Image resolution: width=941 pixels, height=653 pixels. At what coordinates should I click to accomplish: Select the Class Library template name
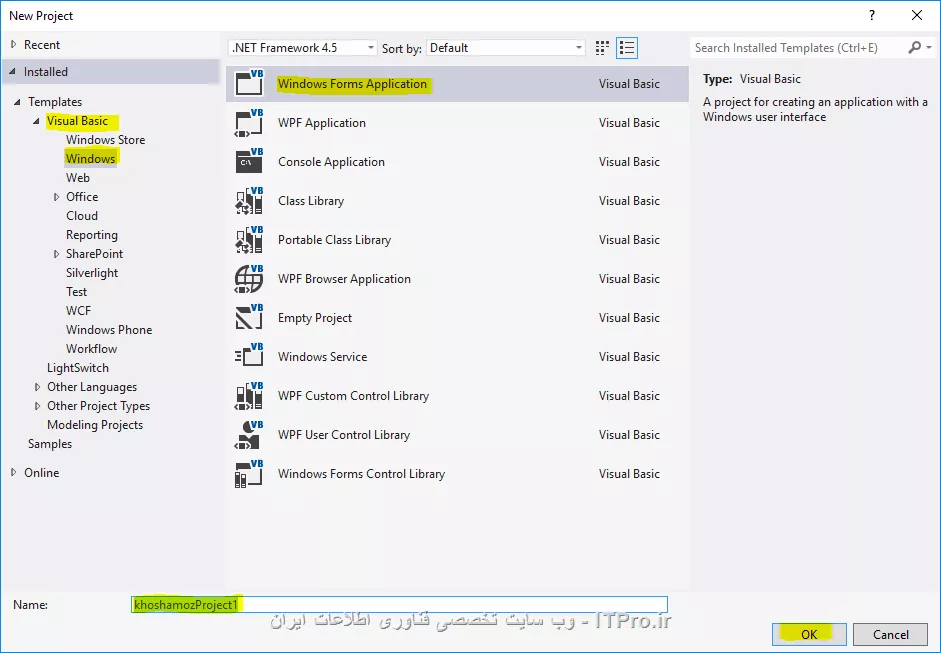tap(311, 200)
